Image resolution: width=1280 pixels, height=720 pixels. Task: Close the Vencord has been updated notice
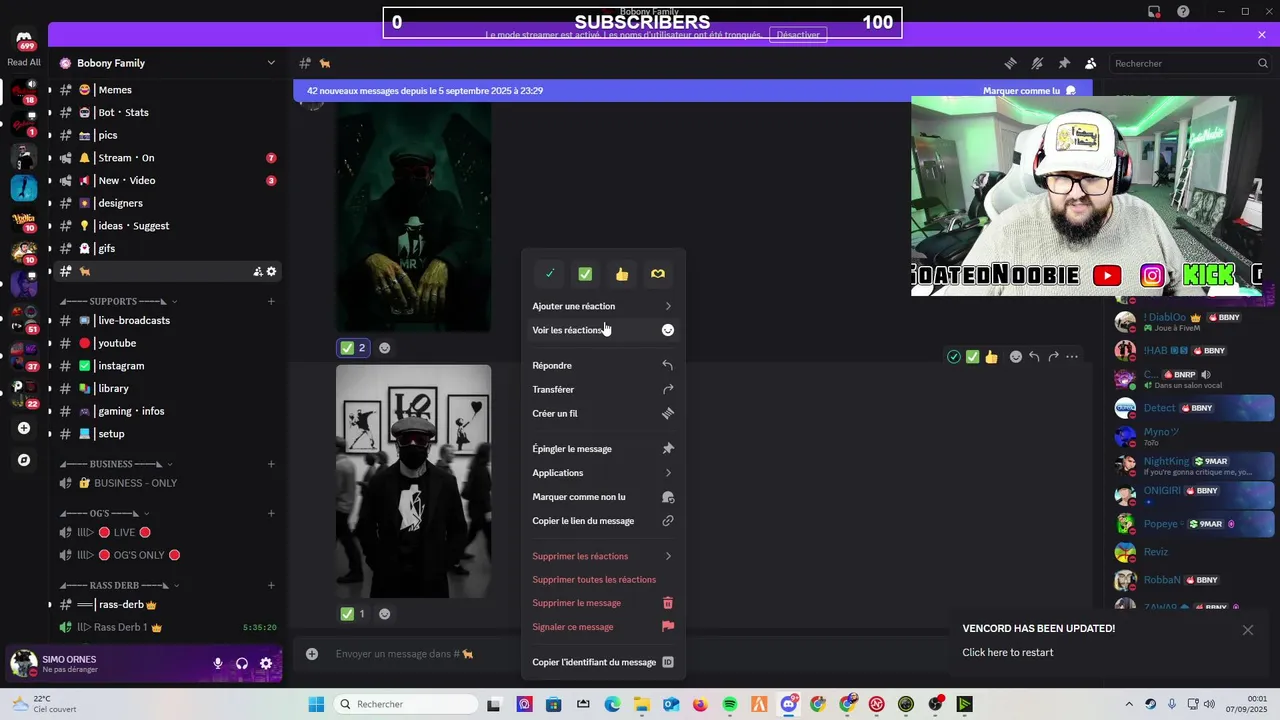1248,630
